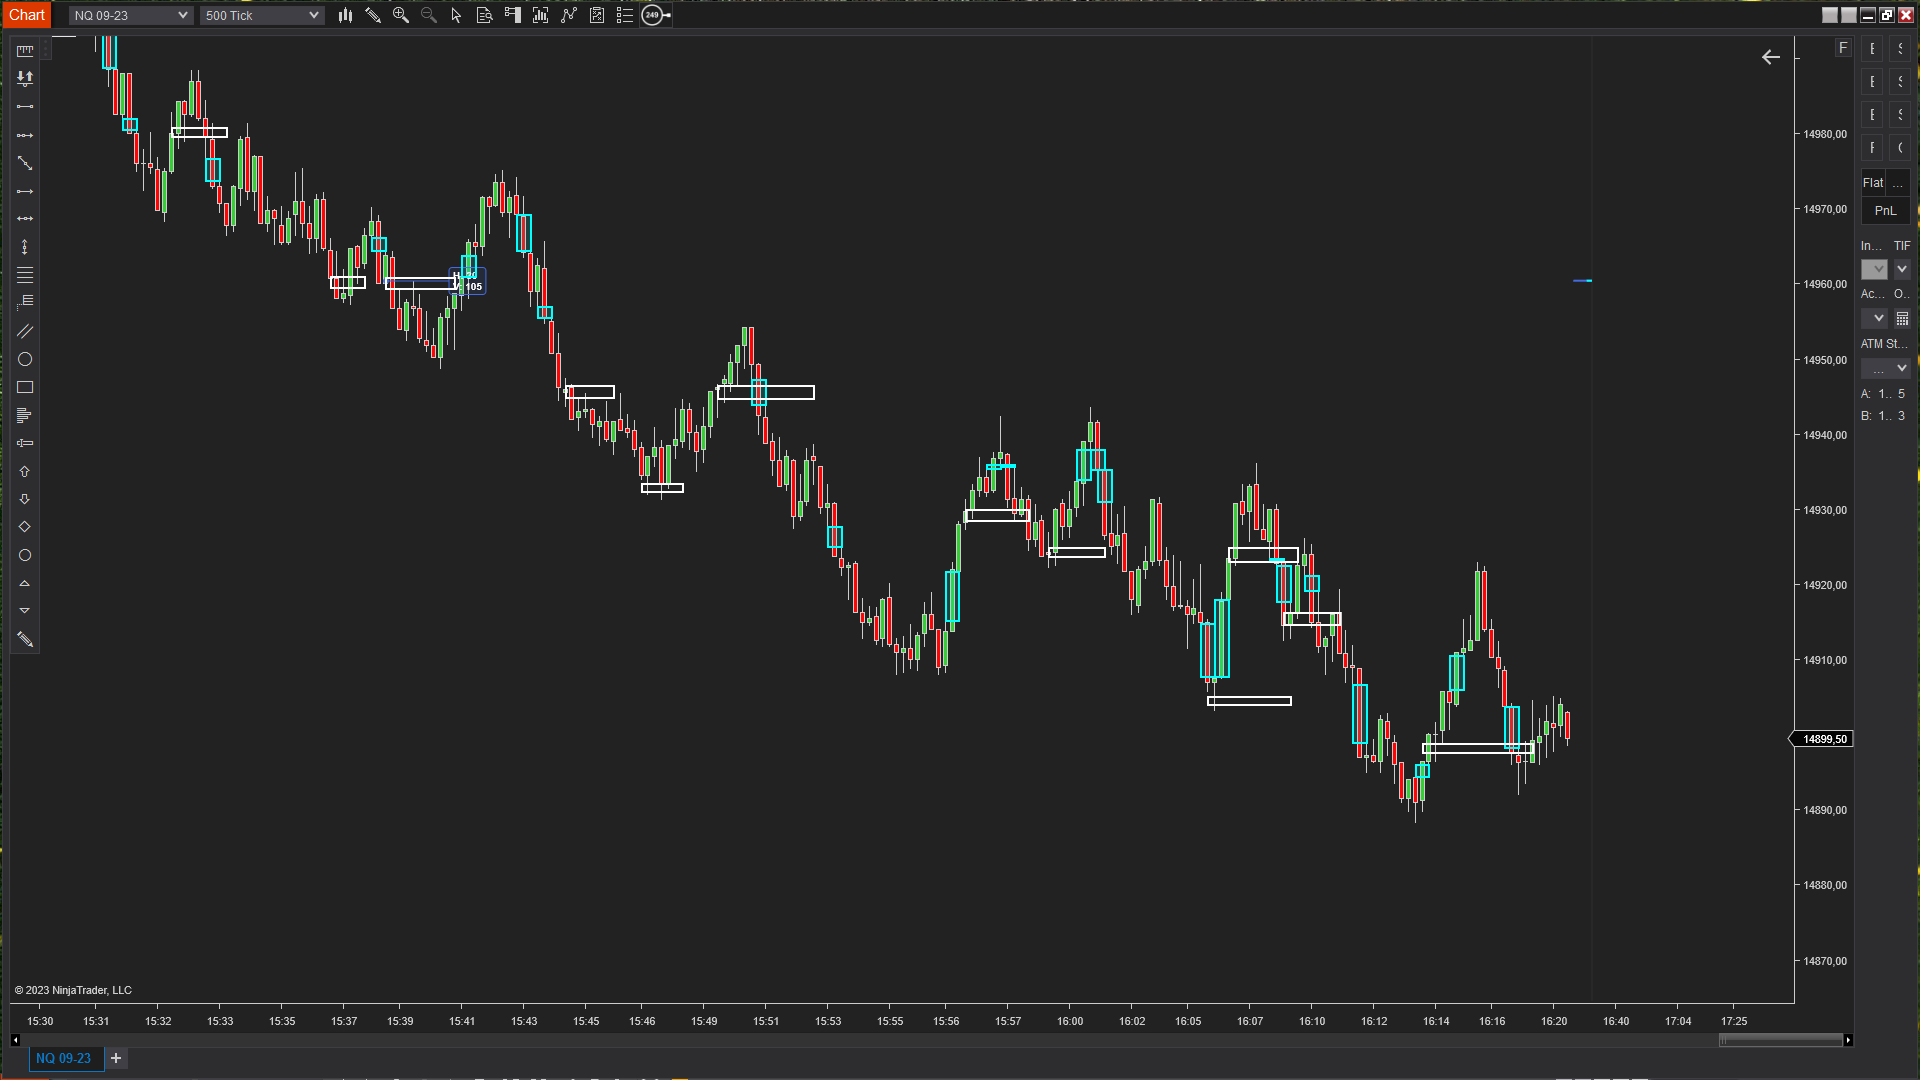Select the region highlight tool

click(25, 443)
